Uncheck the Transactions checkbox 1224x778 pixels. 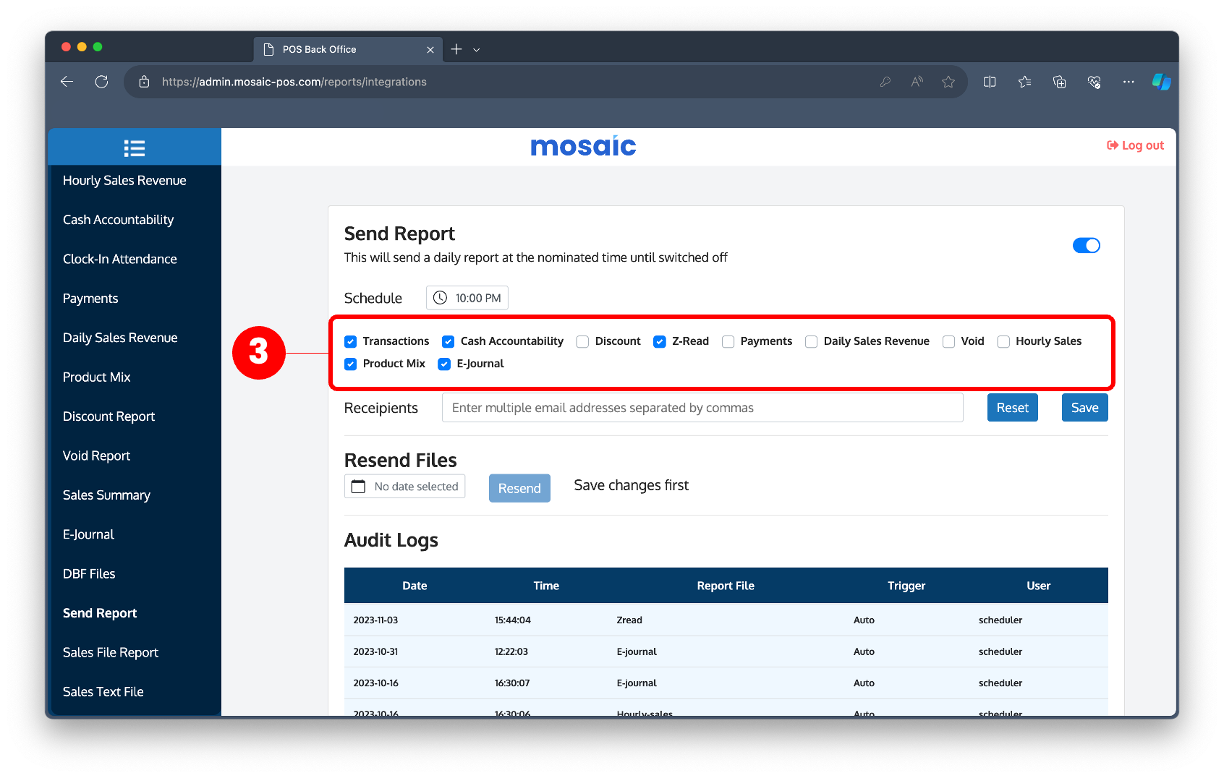(350, 341)
